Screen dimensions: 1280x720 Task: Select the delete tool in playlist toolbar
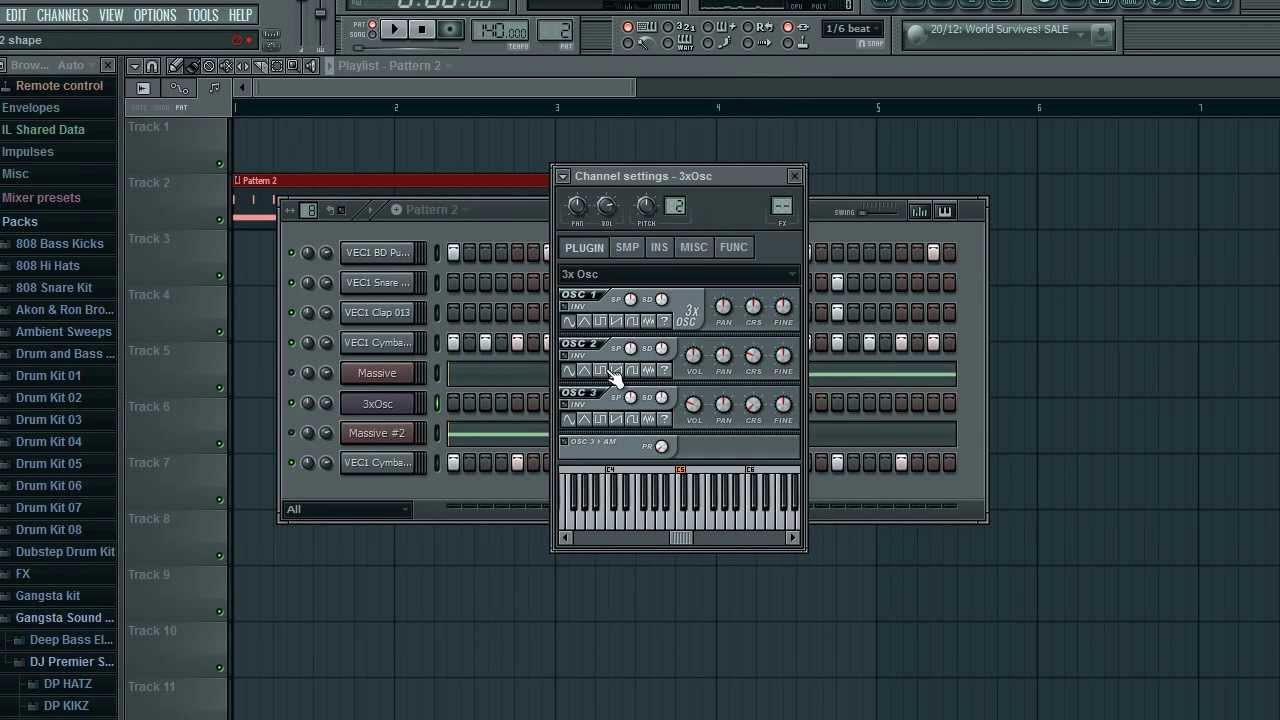coord(209,66)
